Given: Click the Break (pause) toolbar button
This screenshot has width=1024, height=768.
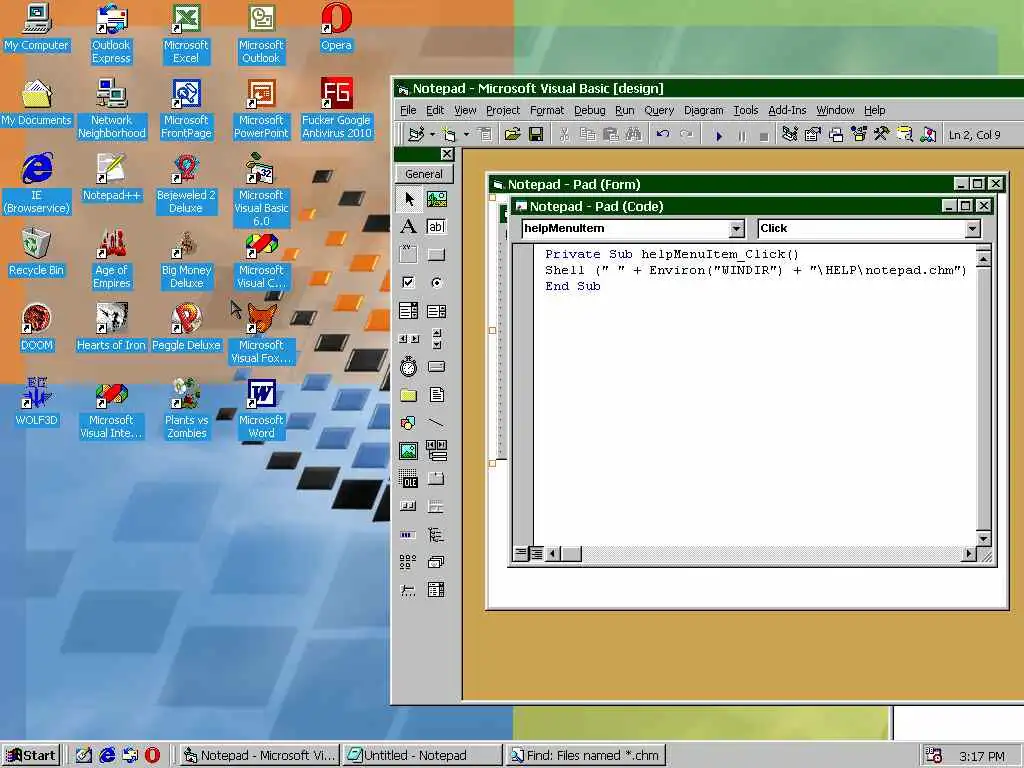Looking at the screenshot, I should tap(742, 135).
